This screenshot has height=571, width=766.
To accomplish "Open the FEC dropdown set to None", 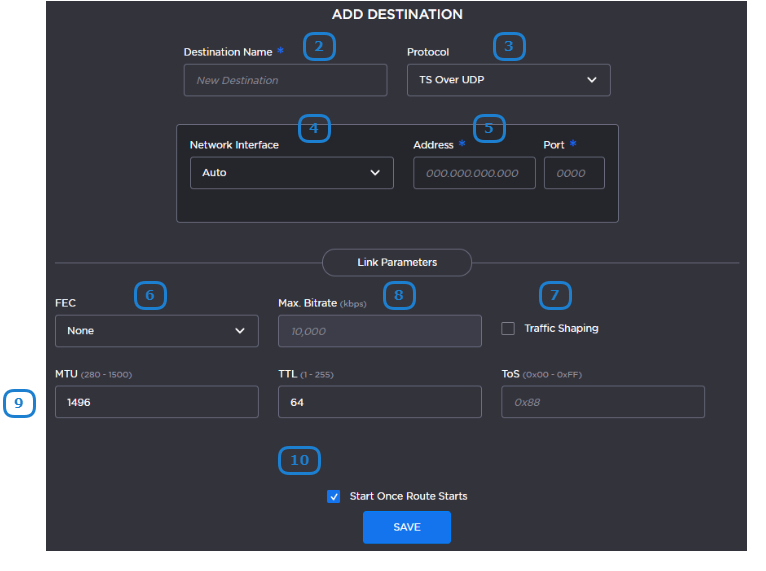I will click(156, 330).
